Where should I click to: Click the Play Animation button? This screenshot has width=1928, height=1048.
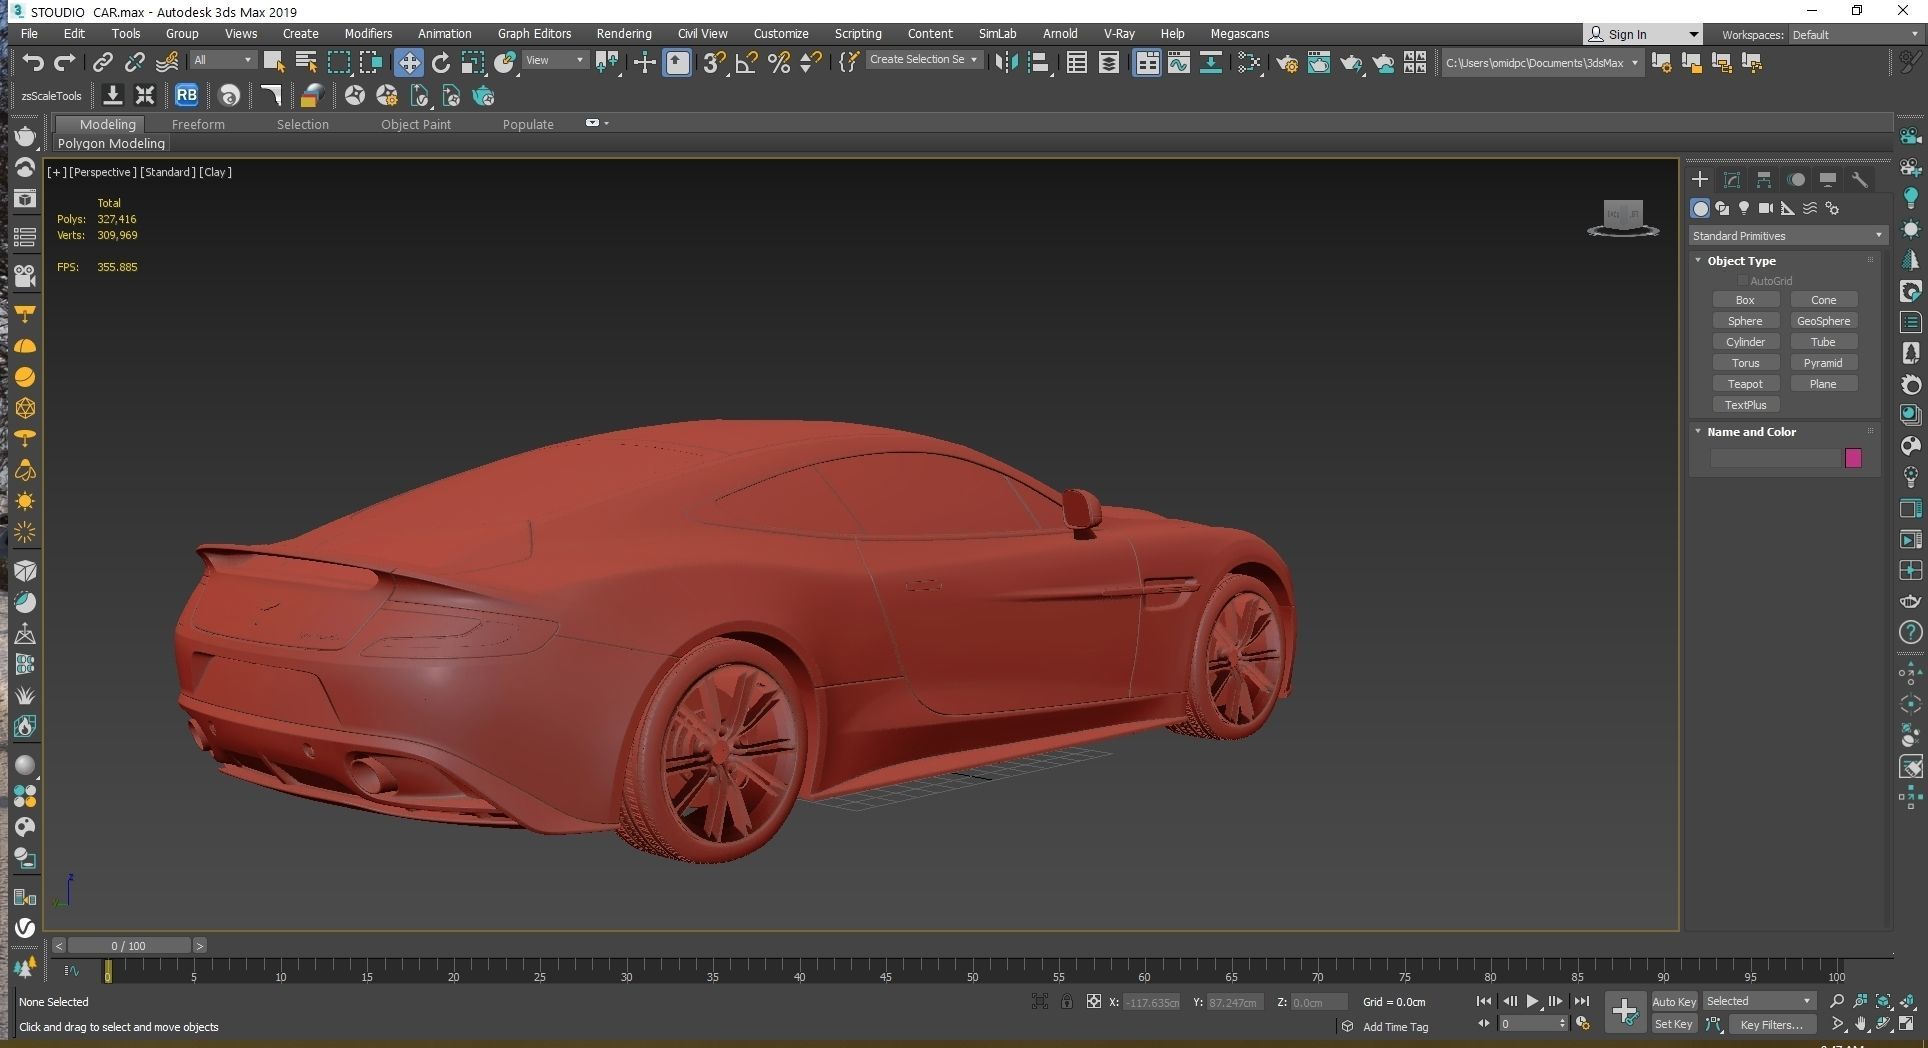pyautogui.click(x=1533, y=1001)
